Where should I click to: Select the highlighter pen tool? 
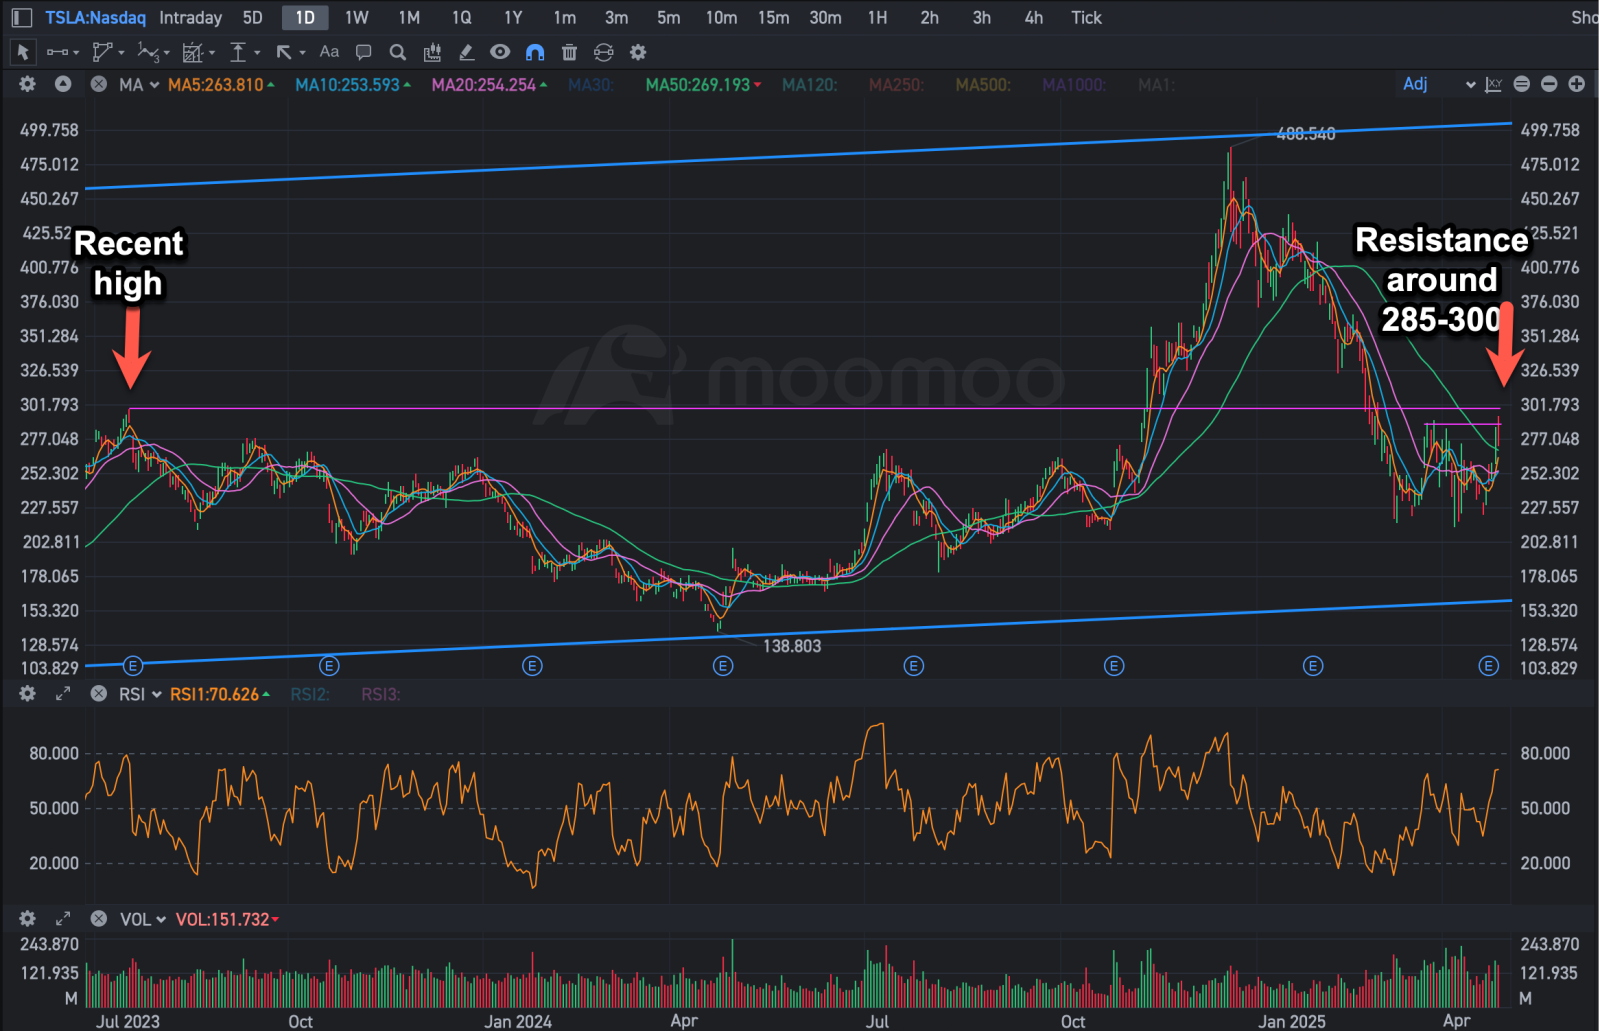tap(466, 52)
